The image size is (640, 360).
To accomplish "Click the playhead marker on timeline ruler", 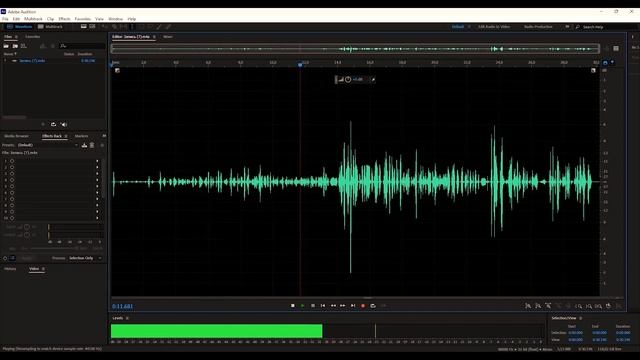I will pyautogui.click(x=300, y=64).
